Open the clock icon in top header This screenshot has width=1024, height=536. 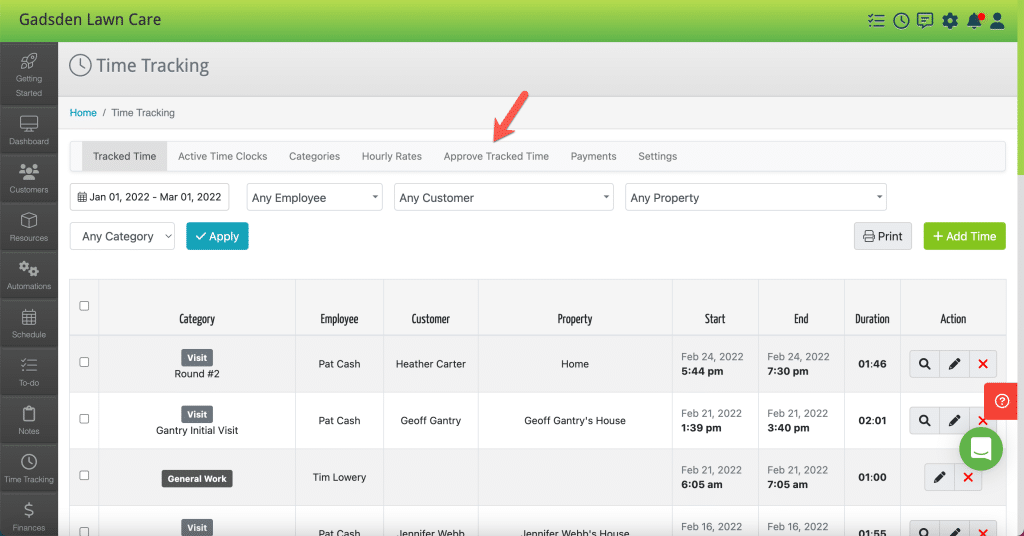click(x=901, y=21)
